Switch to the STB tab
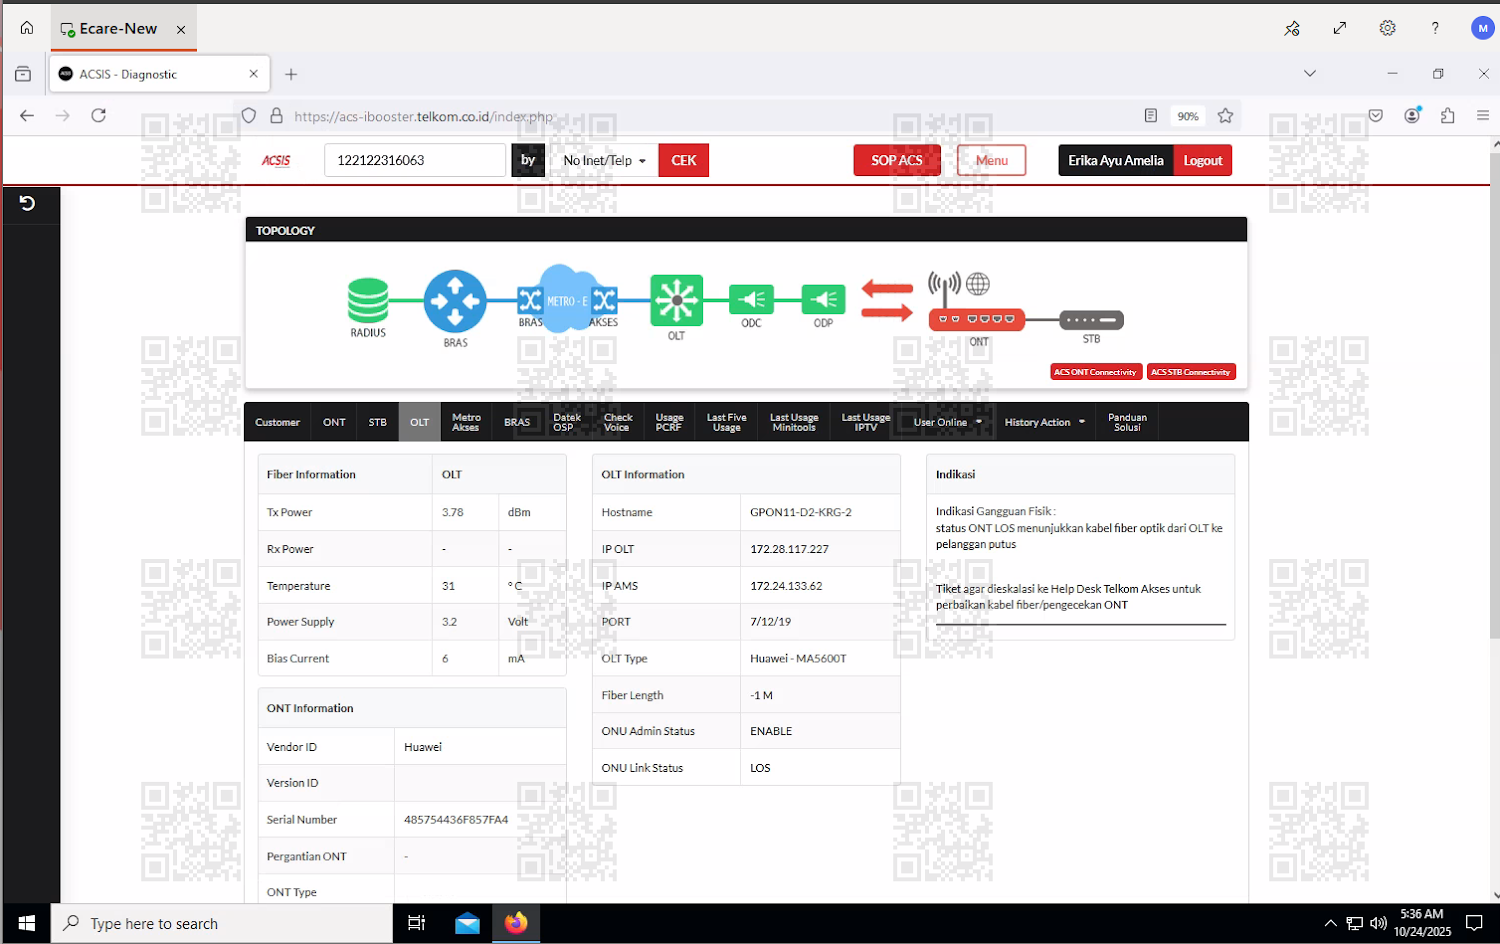The width and height of the screenshot is (1500, 944). tap(377, 422)
